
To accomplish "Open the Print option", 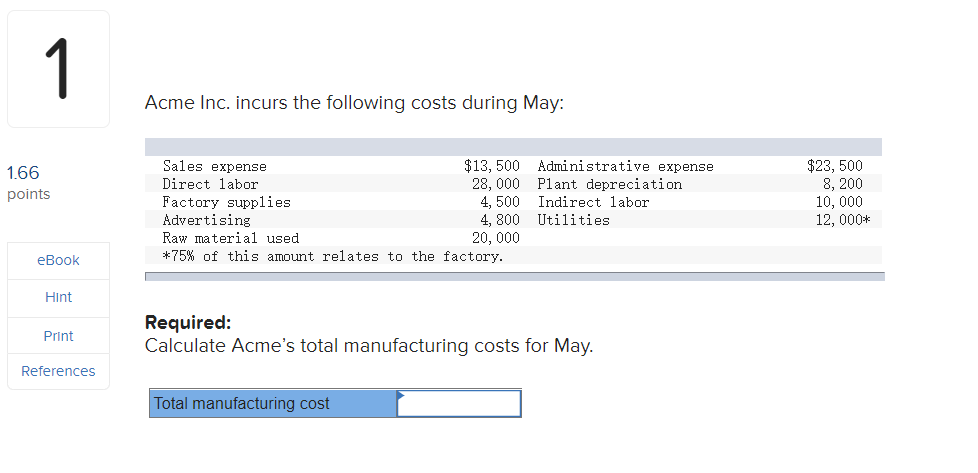I will [x=58, y=336].
